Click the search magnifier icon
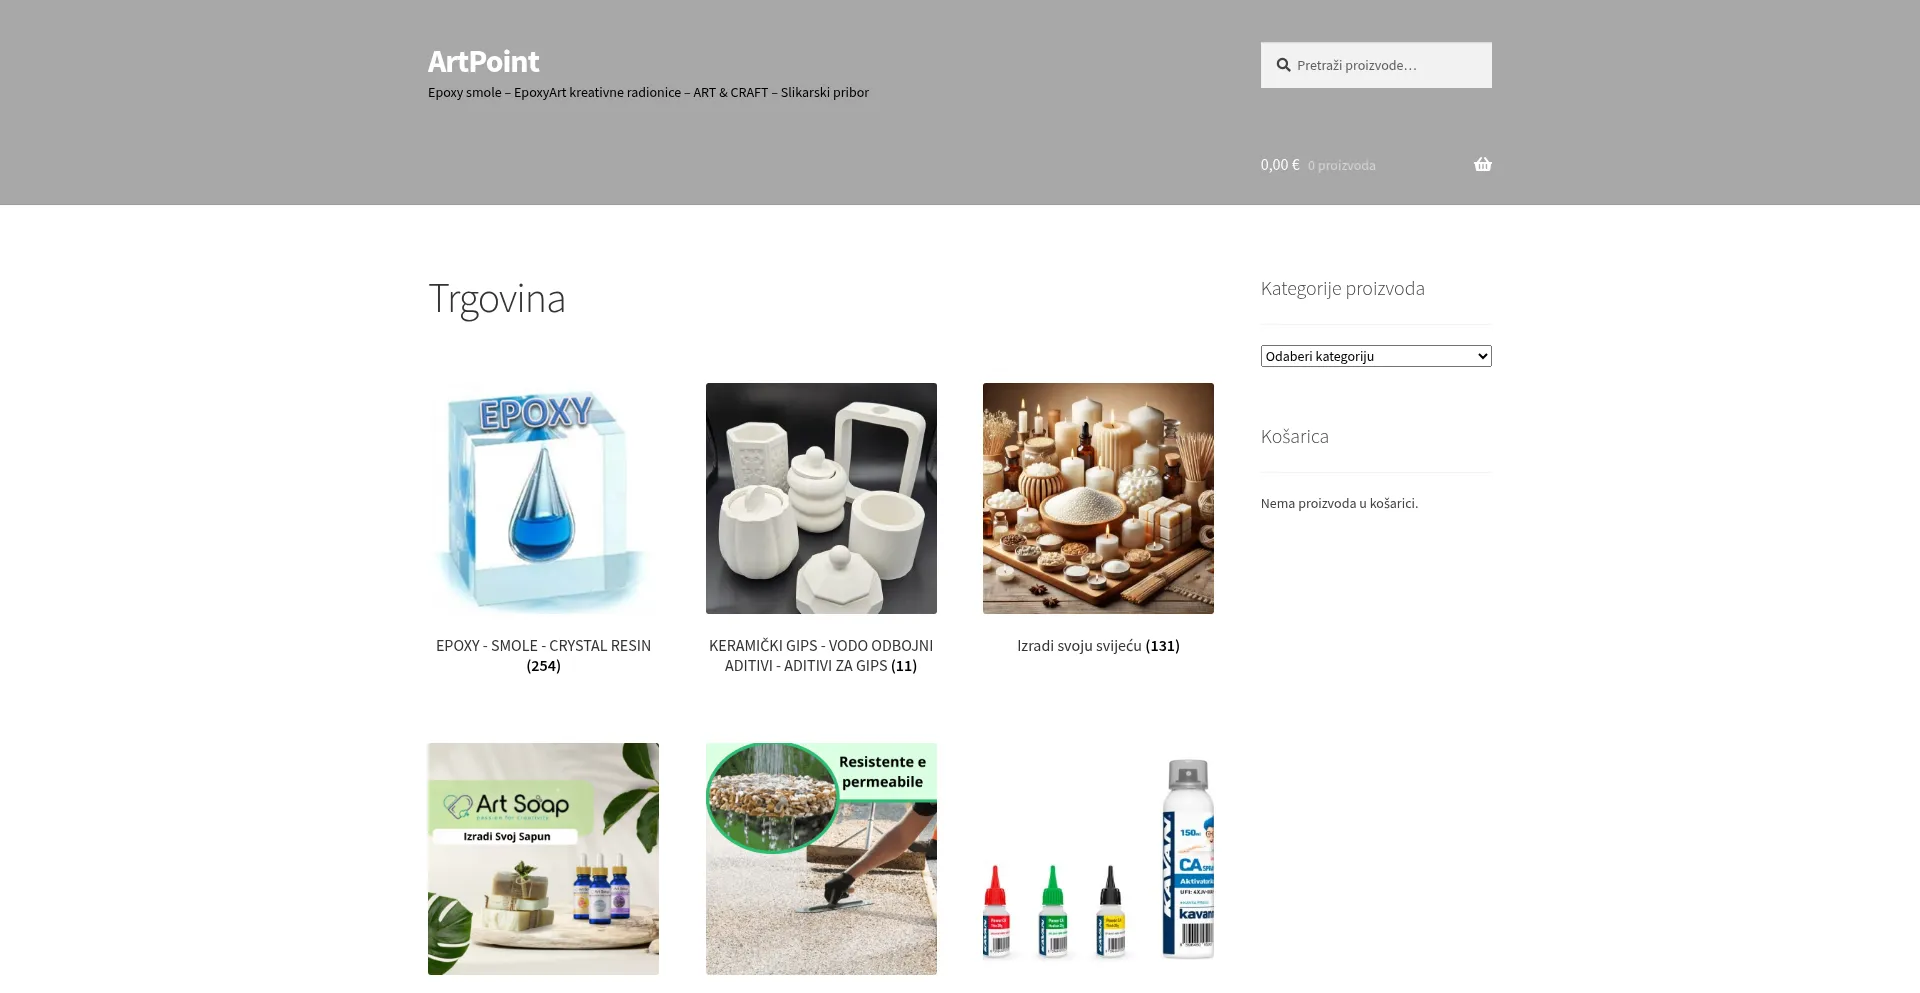Viewport: 1920px width, 993px height. coord(1283,65)
